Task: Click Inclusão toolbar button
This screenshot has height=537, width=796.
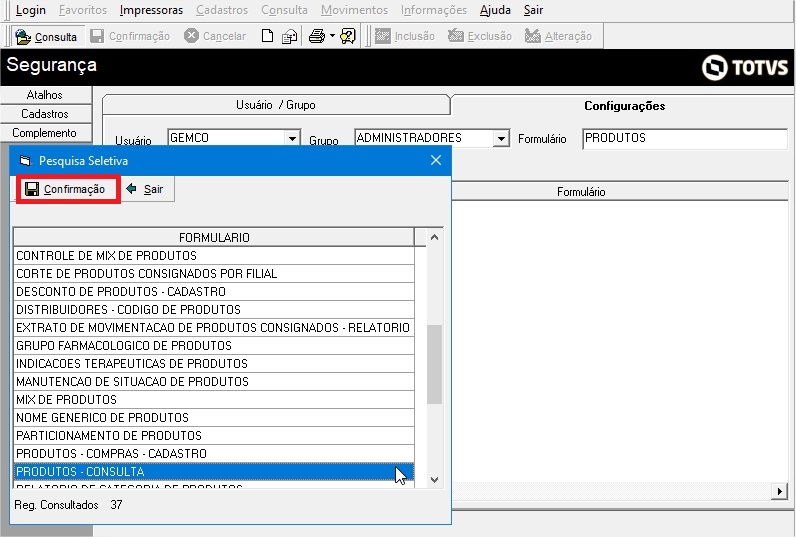Action: pos(405,36)
